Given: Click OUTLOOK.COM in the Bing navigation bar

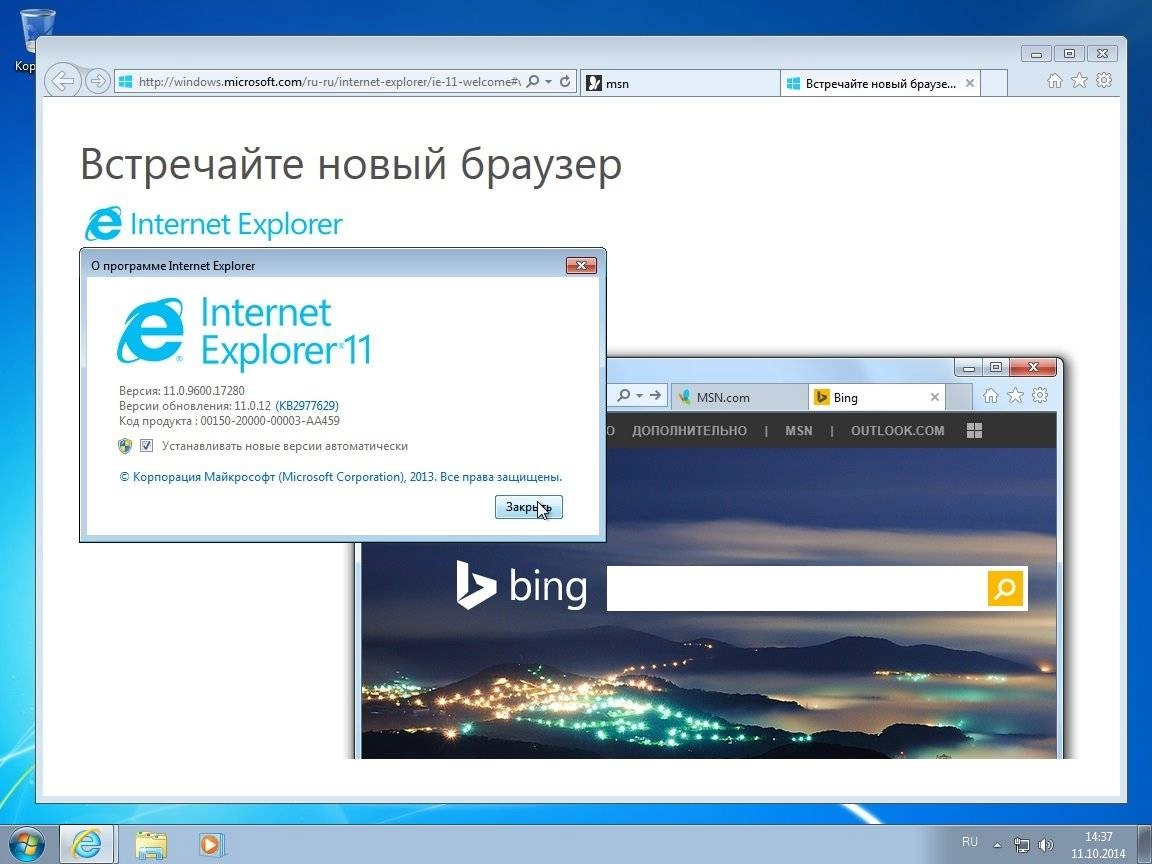Looking at the screenshot, I should [x=897, y=431].
